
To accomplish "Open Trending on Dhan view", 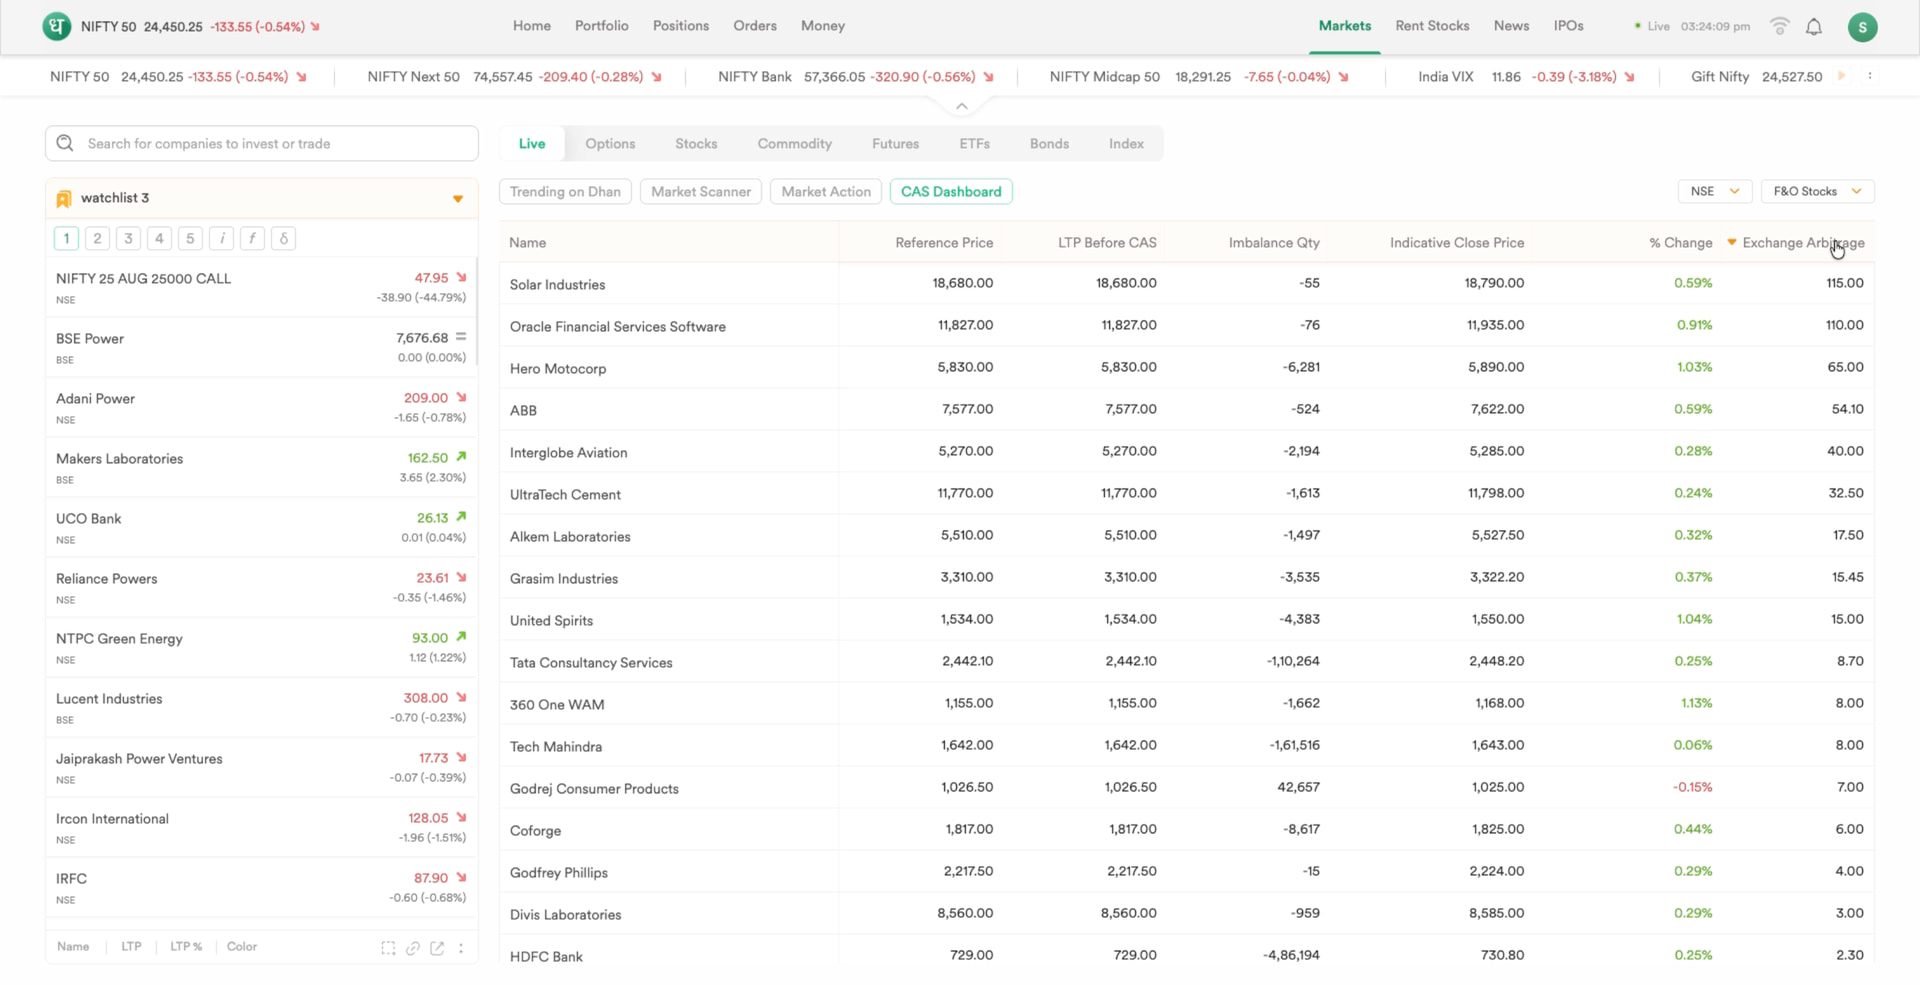I will pyautogui.click(x=565, y=192).
